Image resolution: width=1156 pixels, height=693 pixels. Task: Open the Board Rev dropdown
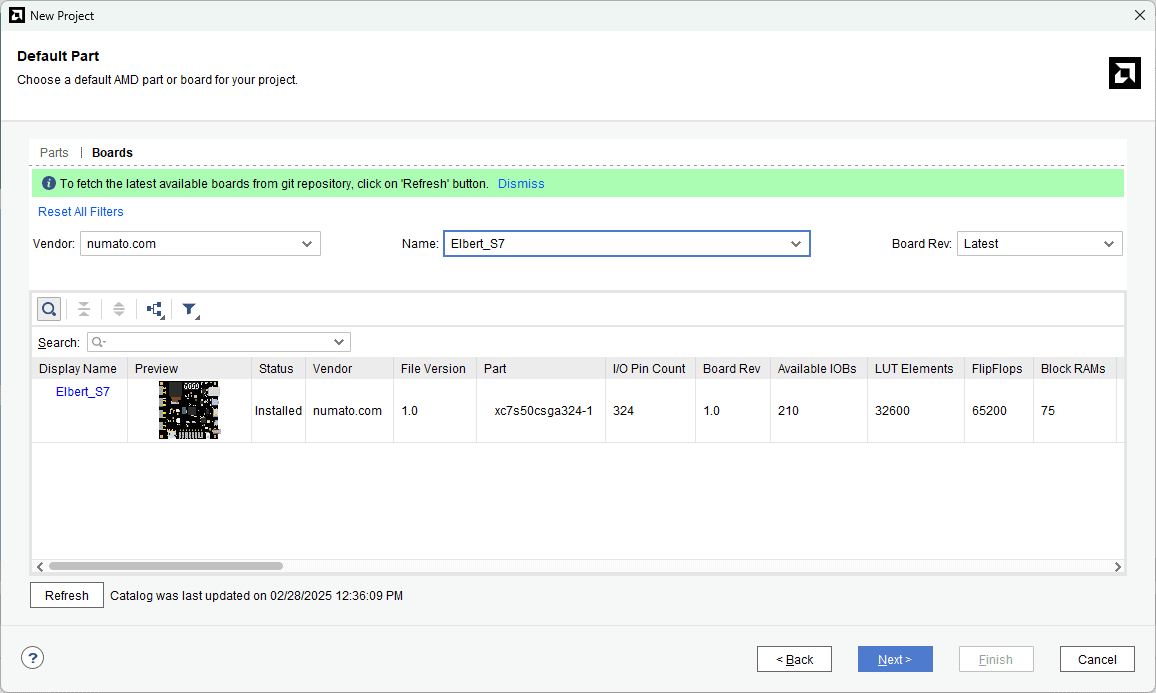[1039, 244]
